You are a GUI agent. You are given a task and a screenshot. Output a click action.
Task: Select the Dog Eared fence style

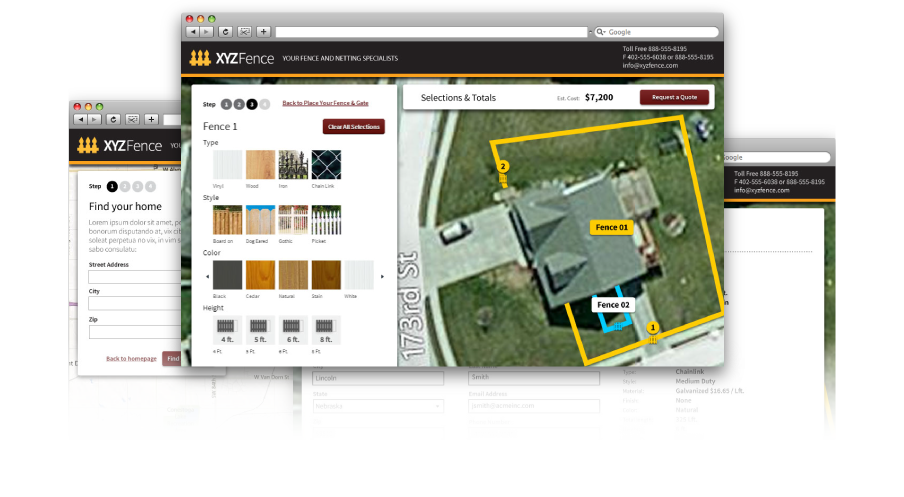pyautogui.click(x=260, y=220)
